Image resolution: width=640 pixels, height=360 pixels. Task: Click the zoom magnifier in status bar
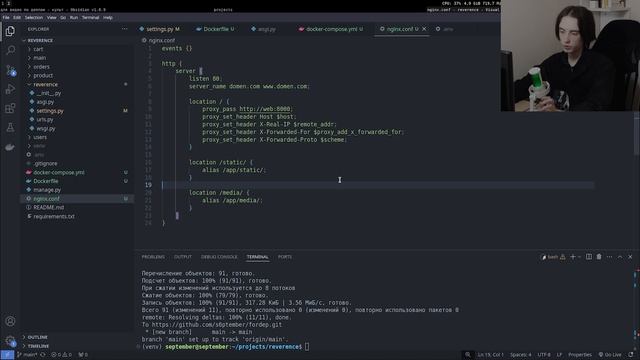point(468,355)
